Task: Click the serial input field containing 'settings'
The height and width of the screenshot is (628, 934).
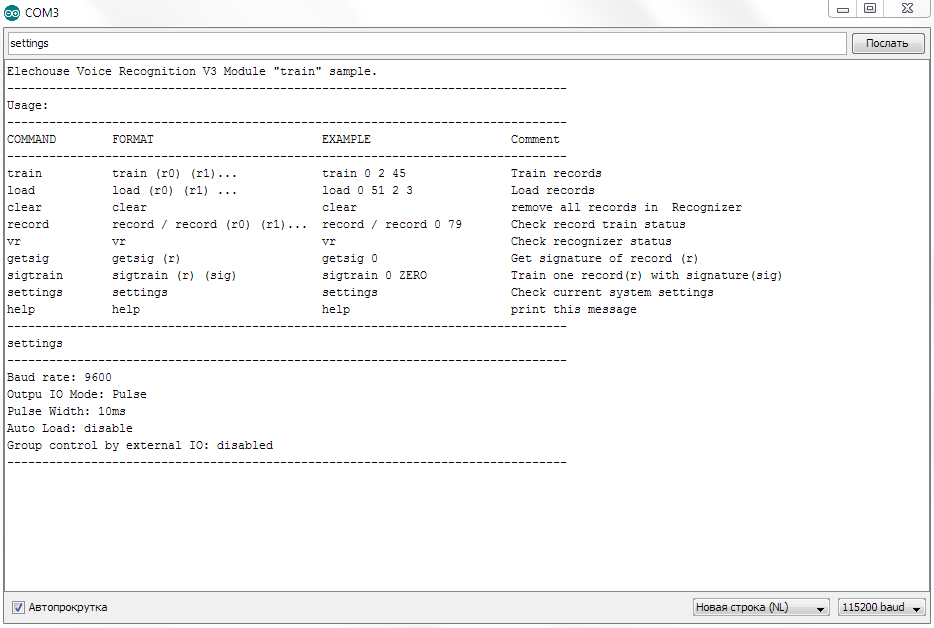Action: (x=426, y=43)
